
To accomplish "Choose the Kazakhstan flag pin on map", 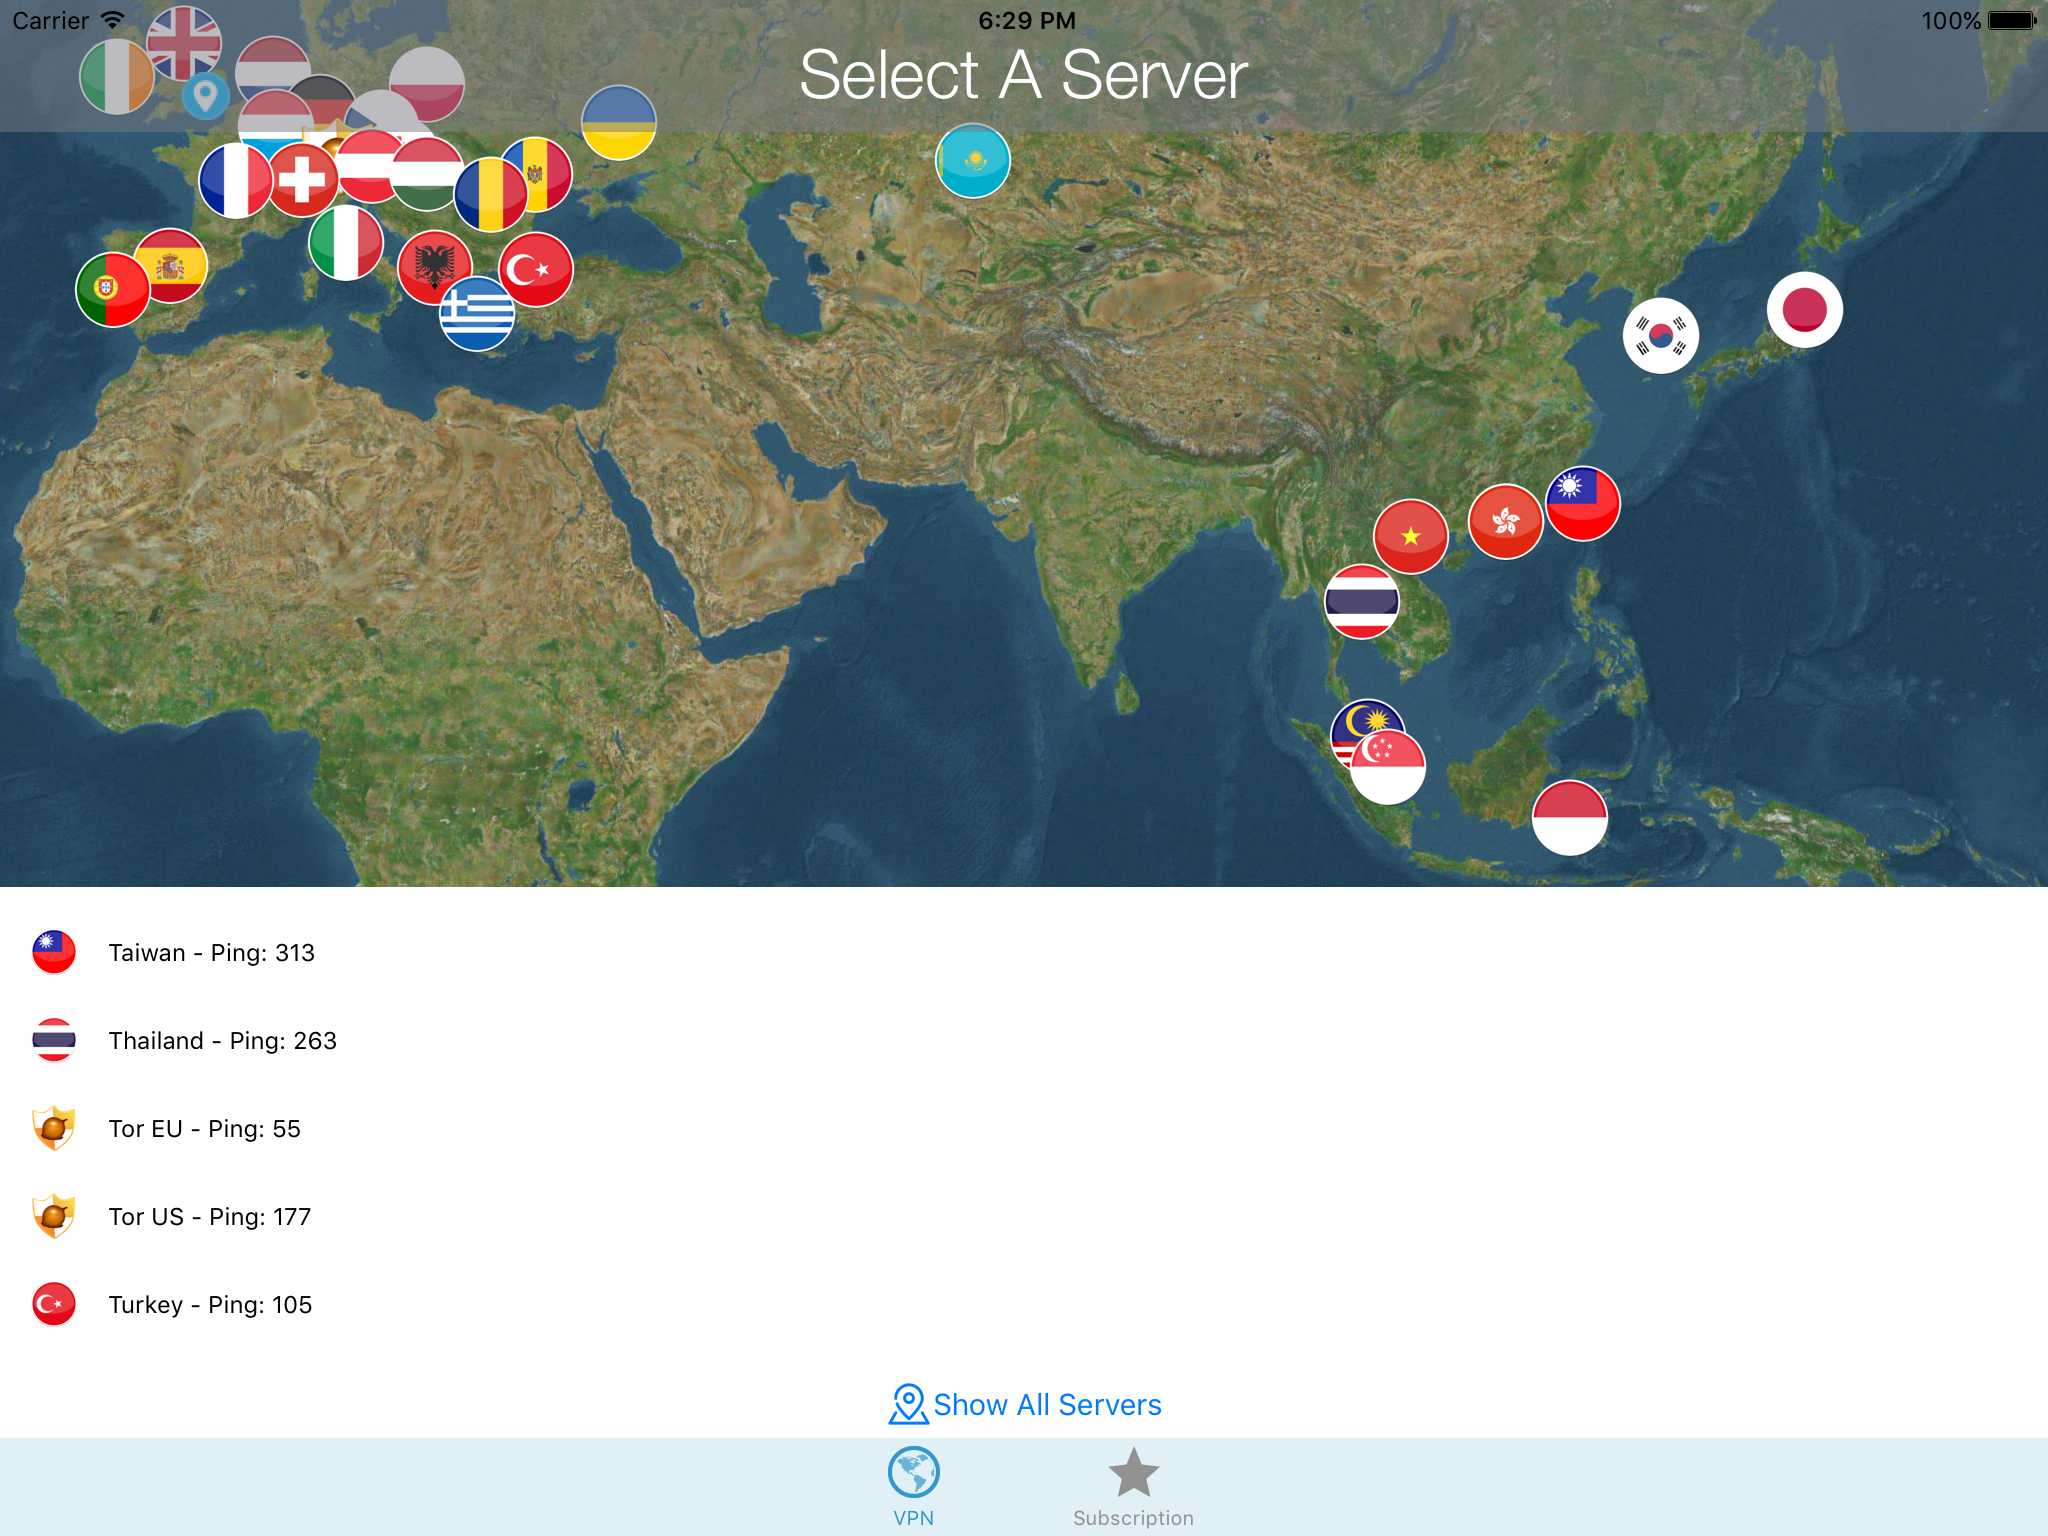I will (x=972, y=161).
